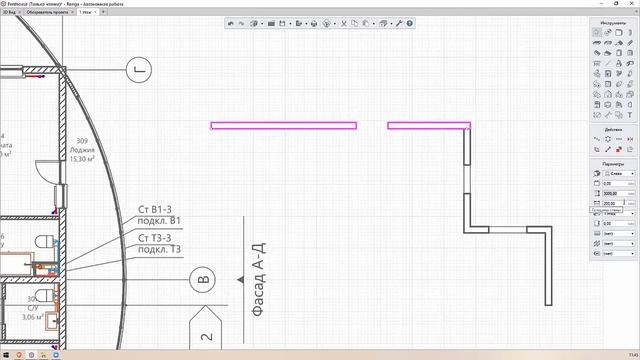This screenshot has width=640, height=360.
Task: Click the gear-shaped icon in Действия panel
Action: tap(608, 139)
